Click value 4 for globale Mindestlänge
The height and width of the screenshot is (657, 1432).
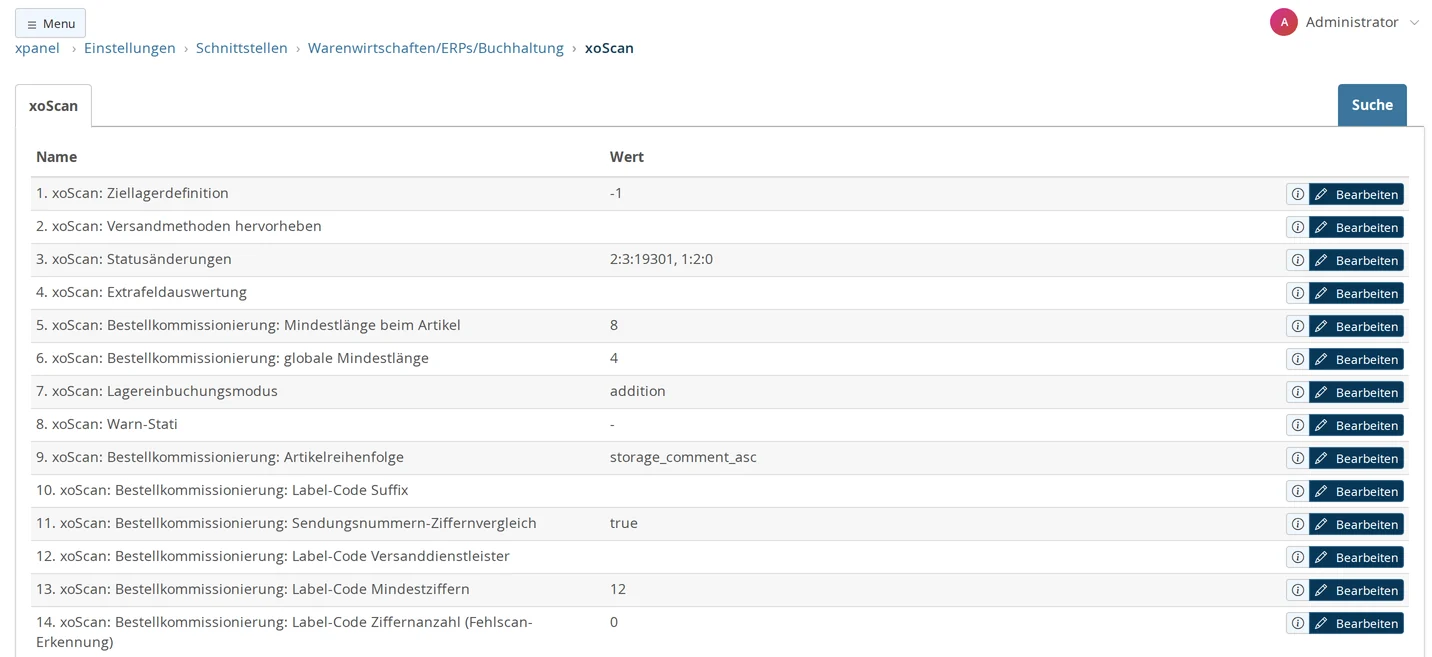(614, 358)
